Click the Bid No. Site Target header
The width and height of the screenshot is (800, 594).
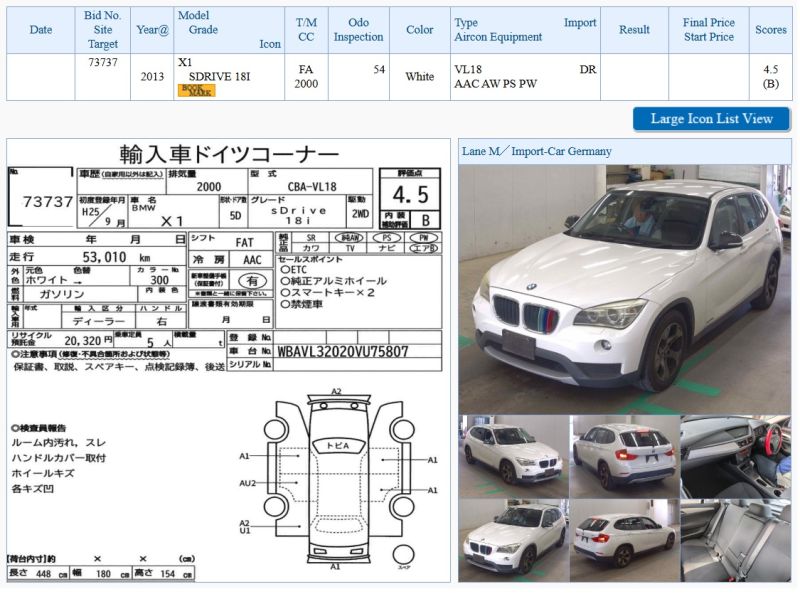pos(103,30)
